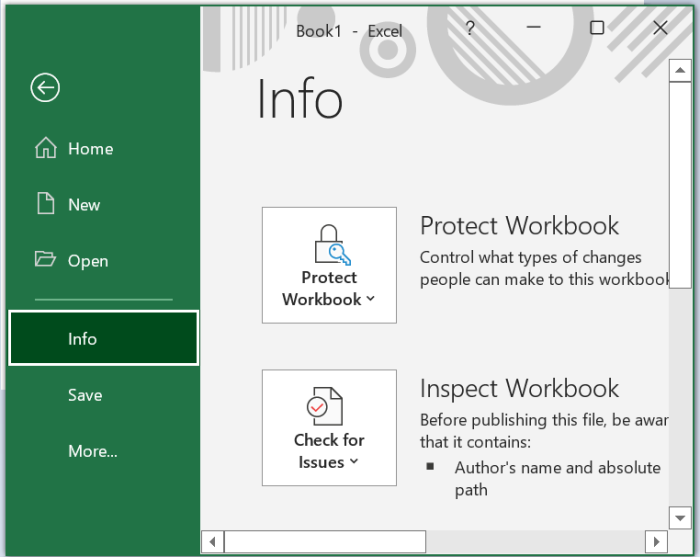Image resolution: width=700 pixels, height=557 pixels.
Task: Click "Author's name and absolute path" text
Action: click(x=558, y=478)
